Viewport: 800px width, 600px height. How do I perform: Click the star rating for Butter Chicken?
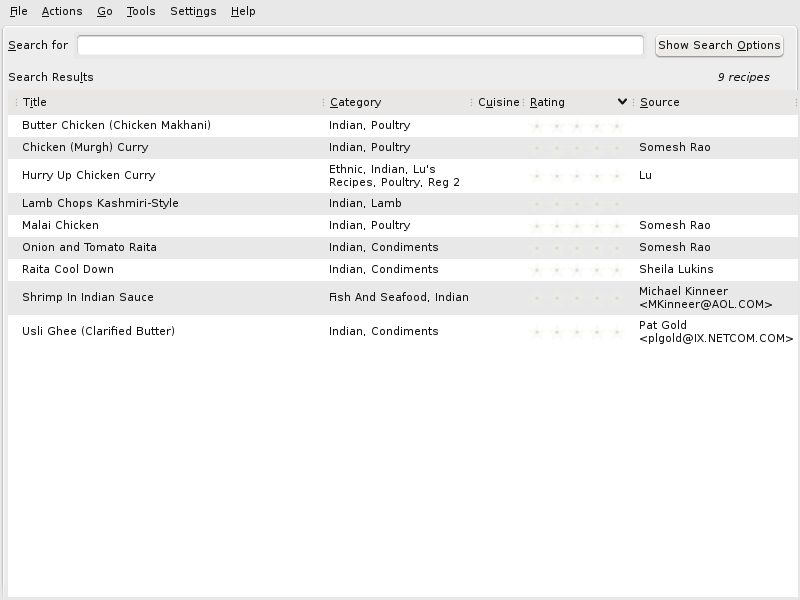pyautogui.click(x=576, y=126)
